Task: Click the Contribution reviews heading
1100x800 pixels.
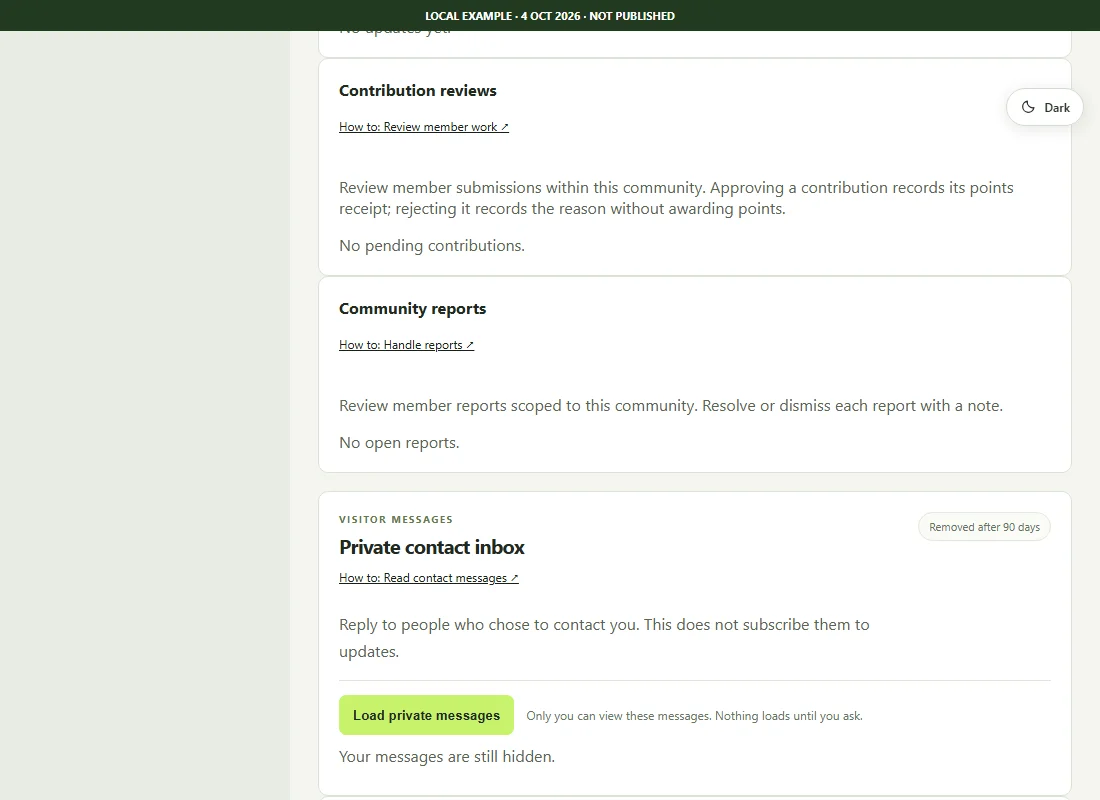Action: coord(417,91)
